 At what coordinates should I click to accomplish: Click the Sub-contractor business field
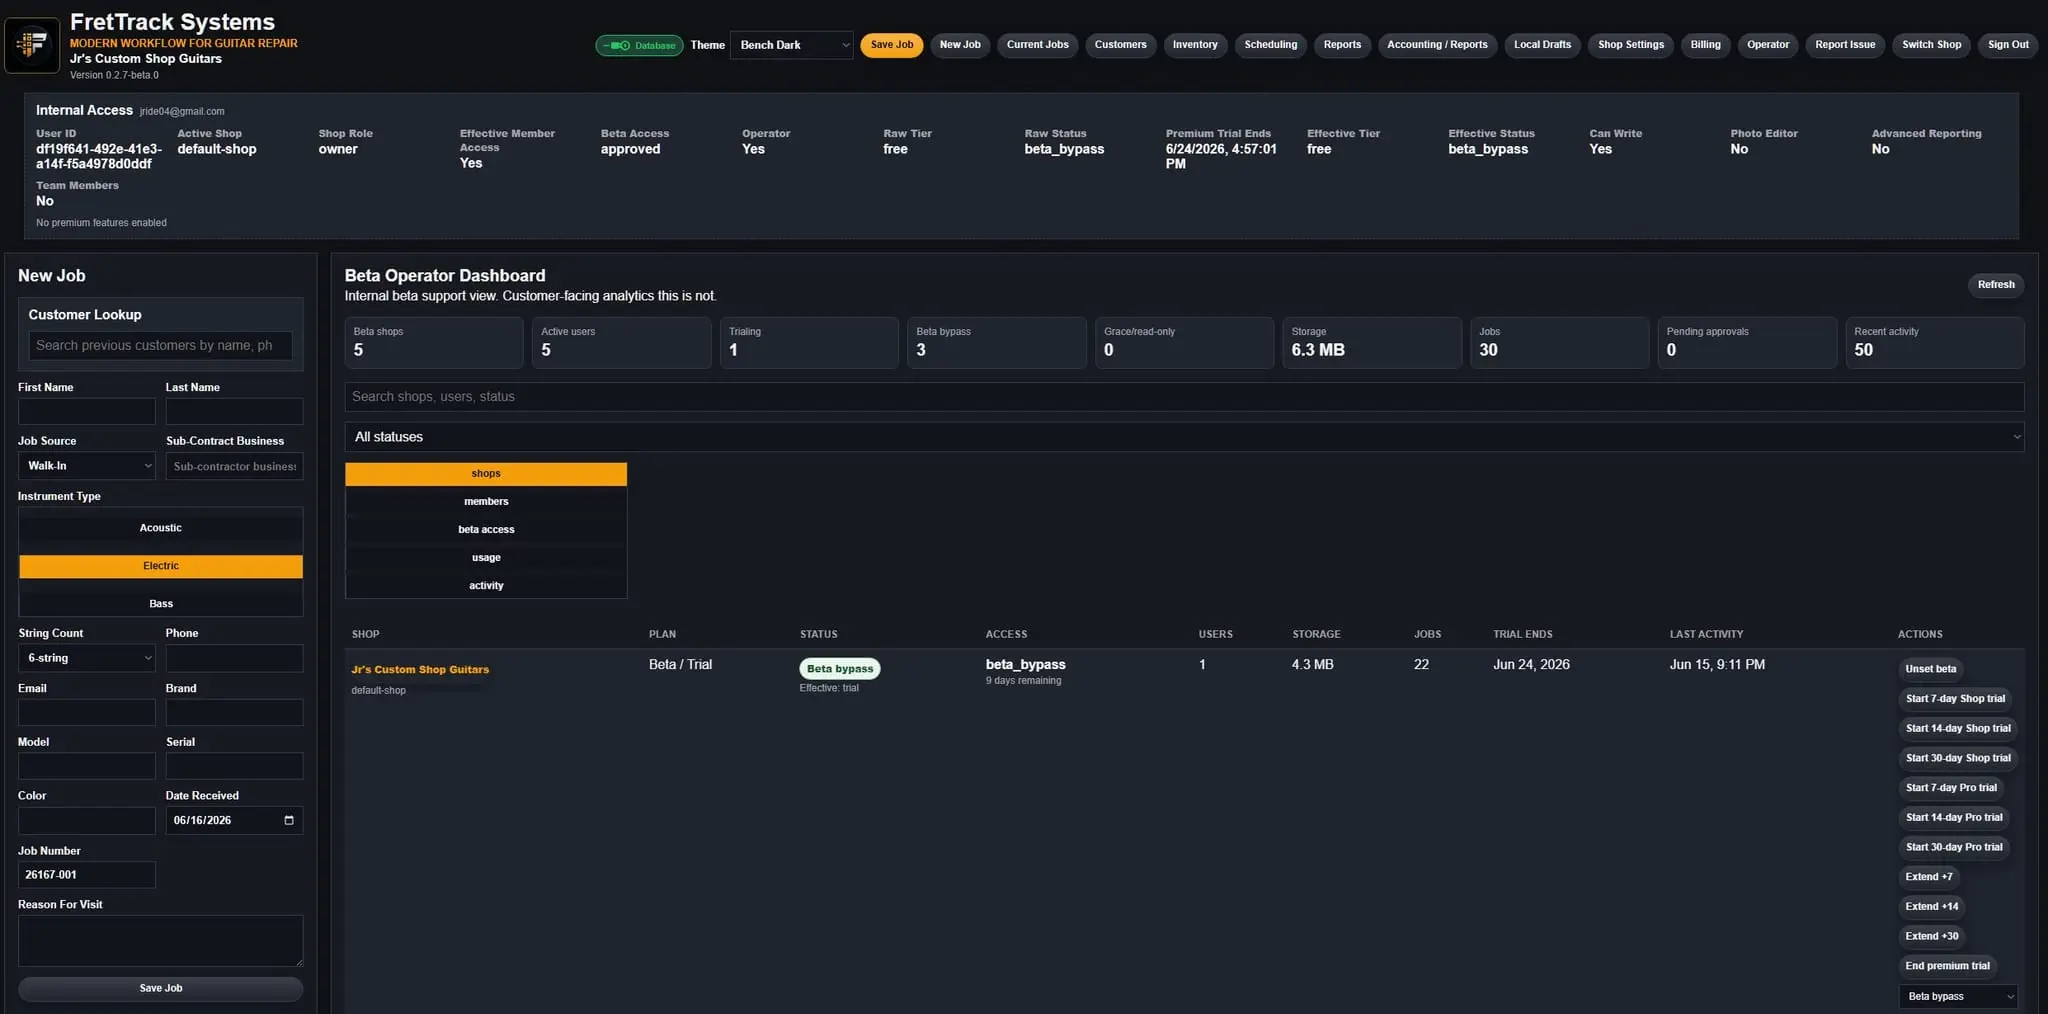click(234, 466)
